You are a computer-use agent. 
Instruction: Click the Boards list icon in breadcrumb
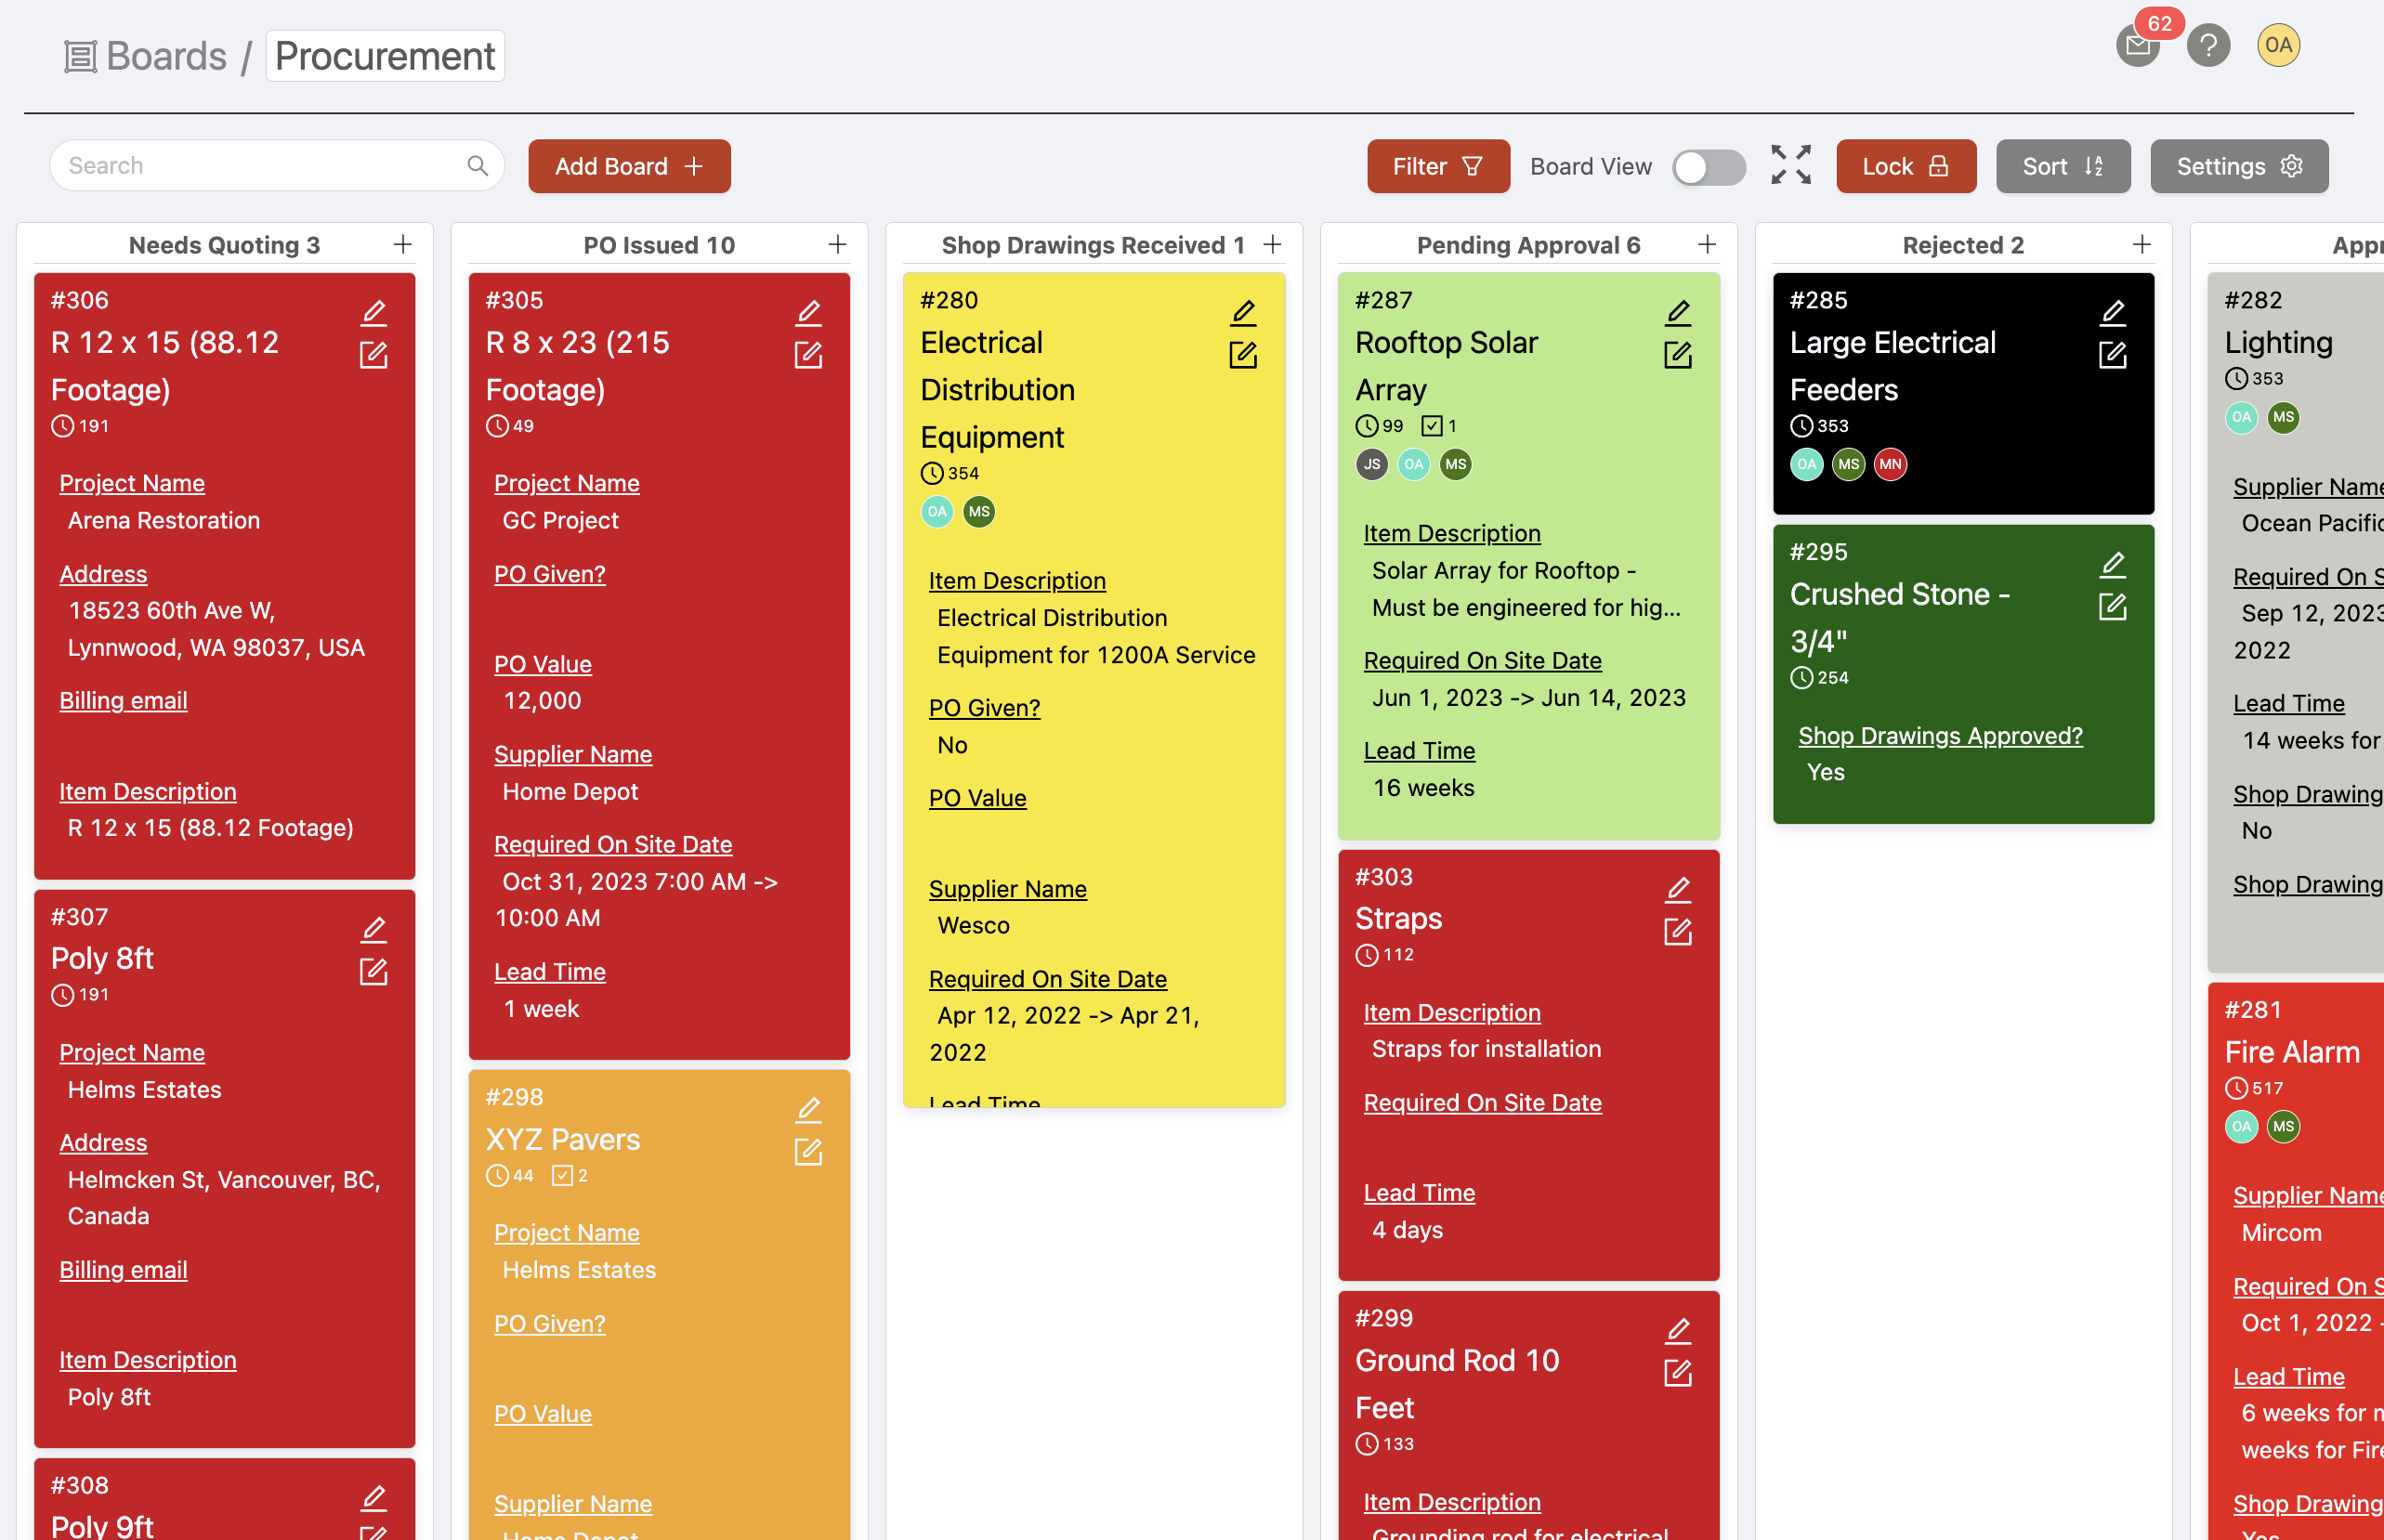[80, 56]
